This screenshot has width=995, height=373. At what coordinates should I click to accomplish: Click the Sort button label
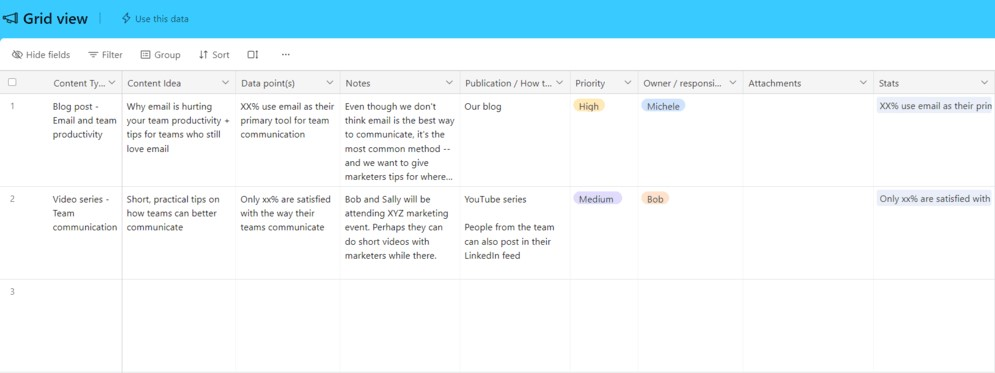pos(221,55)
